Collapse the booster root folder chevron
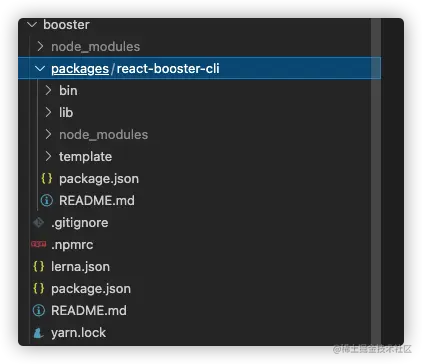The height and width of the screenshot is (364, 422). (32, 24)
